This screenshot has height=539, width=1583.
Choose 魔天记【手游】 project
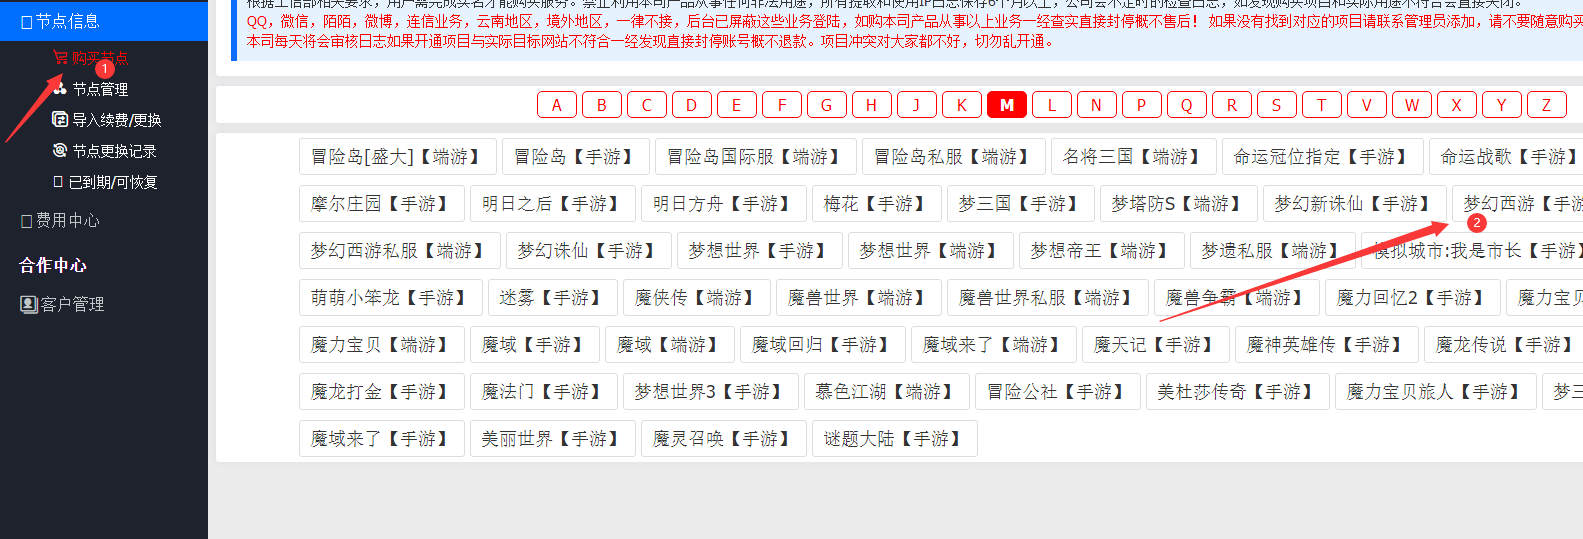click(1156, 345)
